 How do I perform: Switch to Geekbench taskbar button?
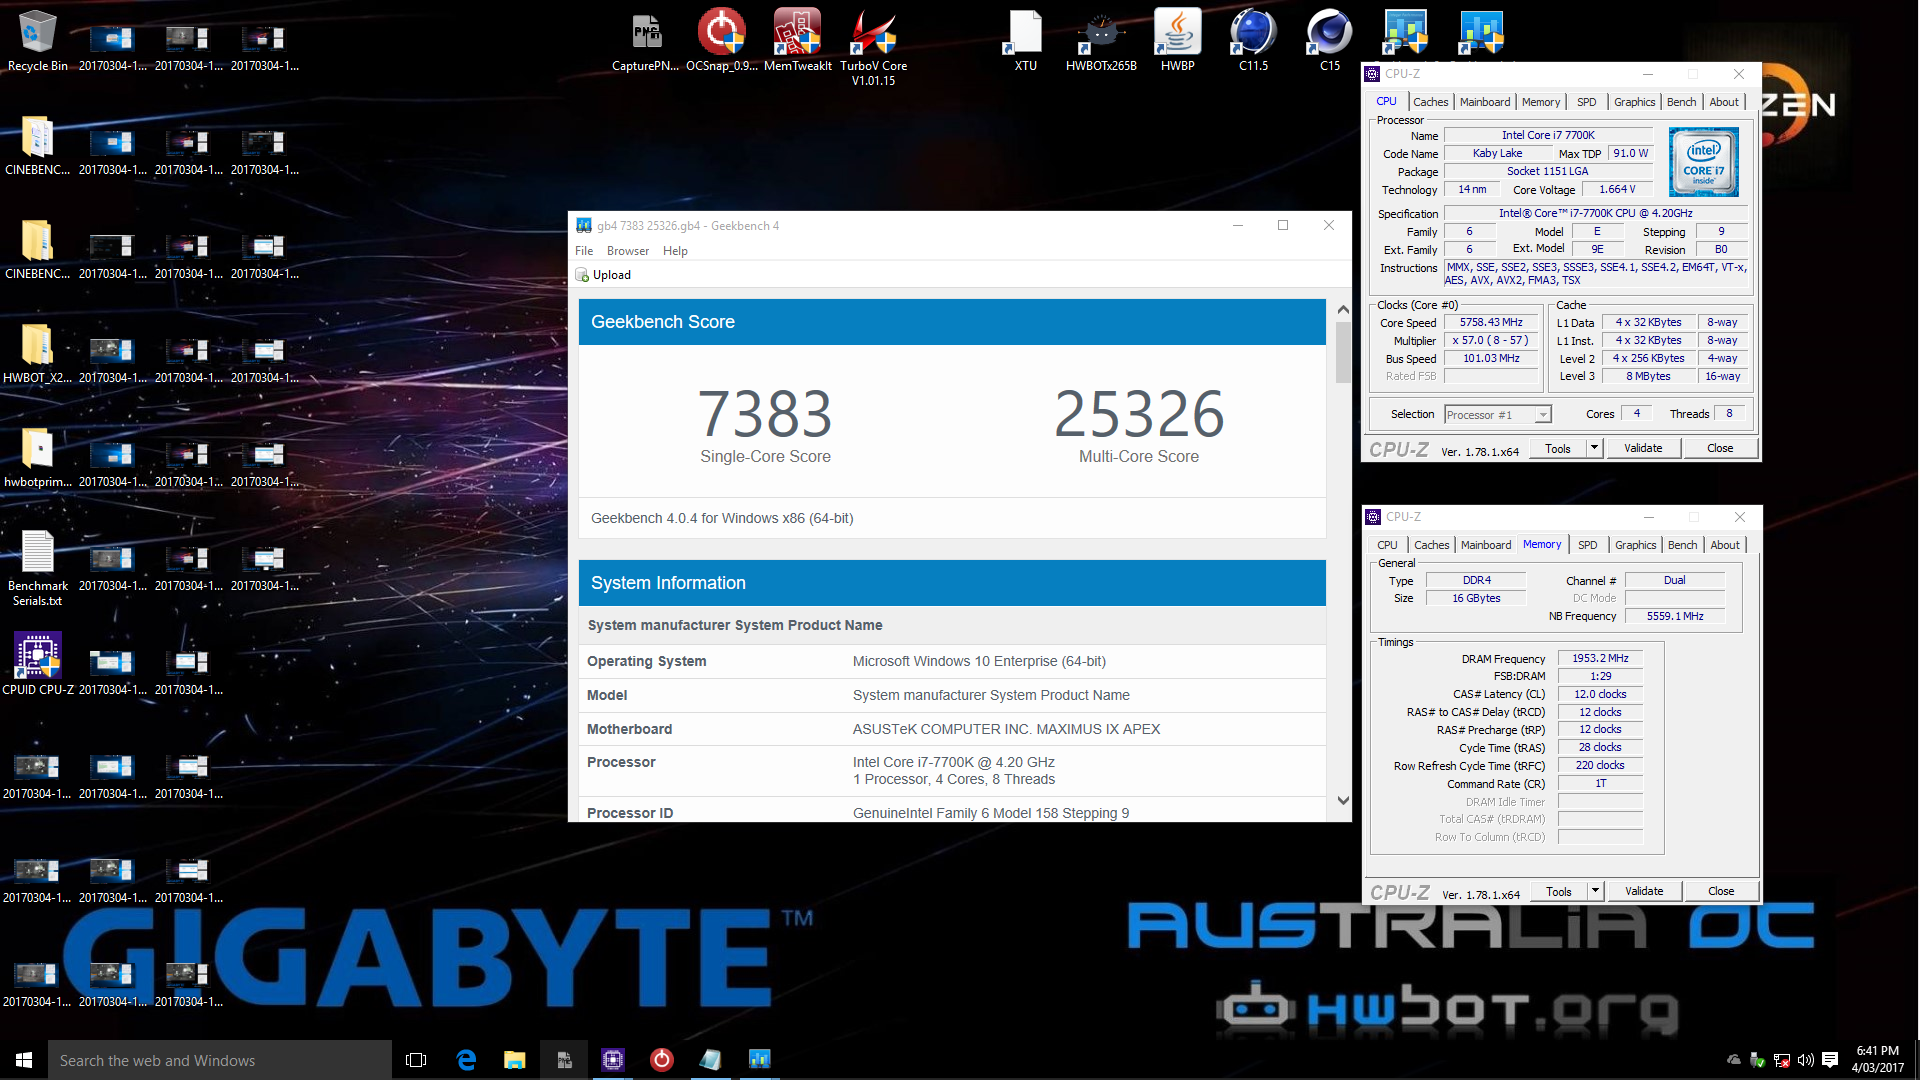tap(759, 1060)
